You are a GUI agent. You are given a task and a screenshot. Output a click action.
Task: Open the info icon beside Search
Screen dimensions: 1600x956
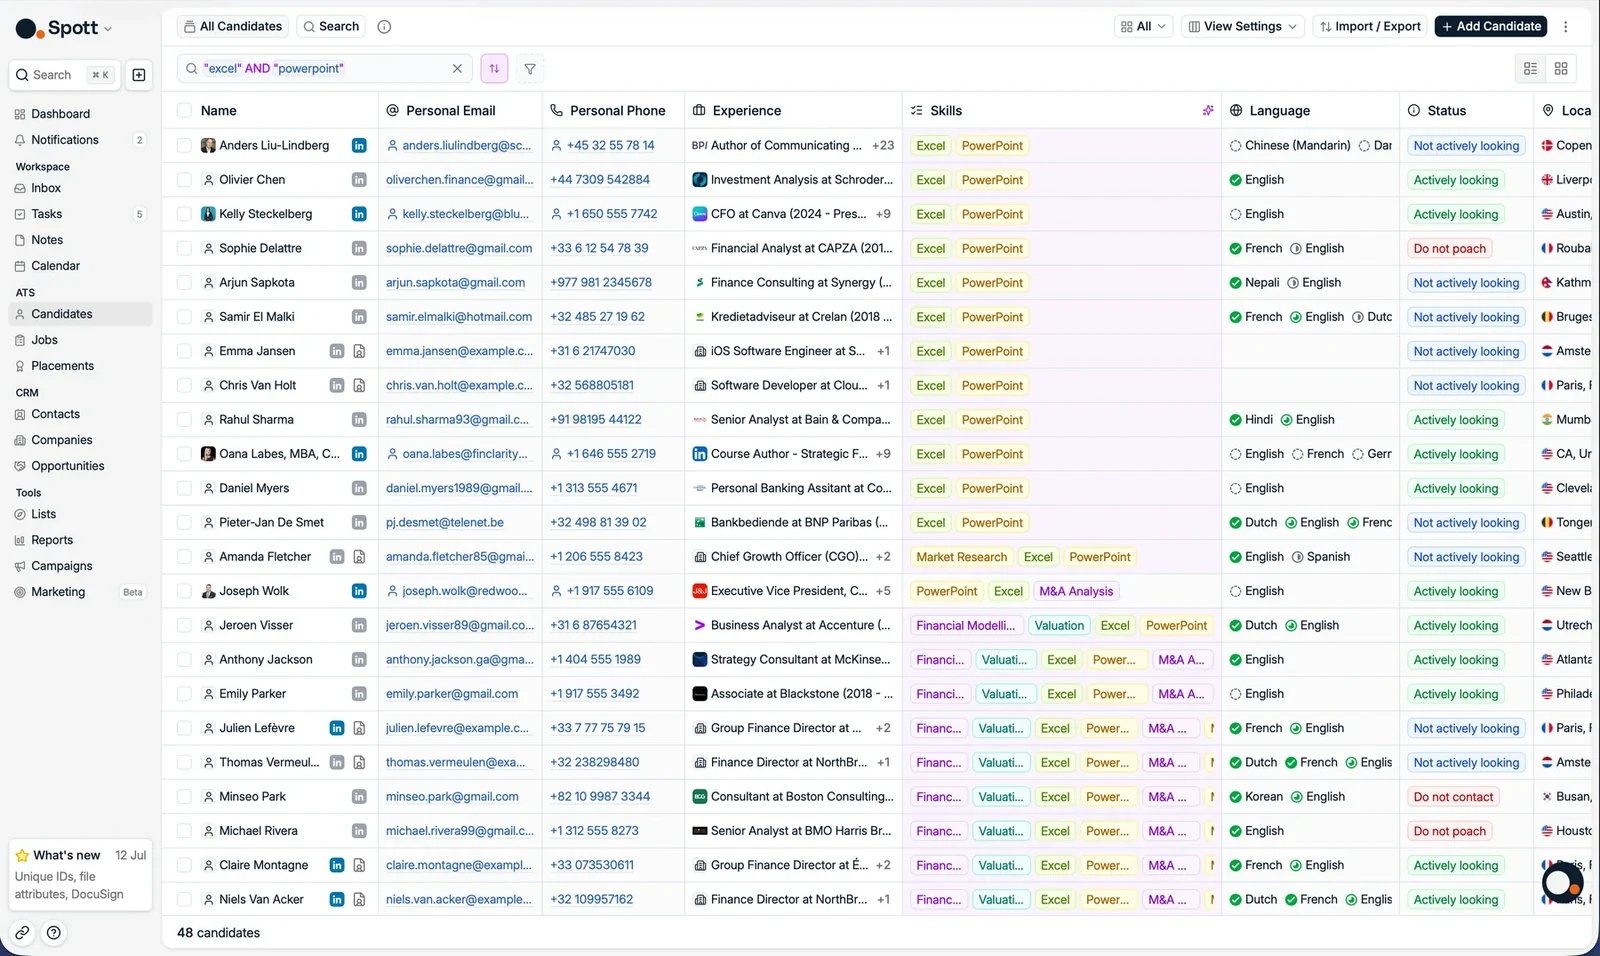tap(384, 27)
